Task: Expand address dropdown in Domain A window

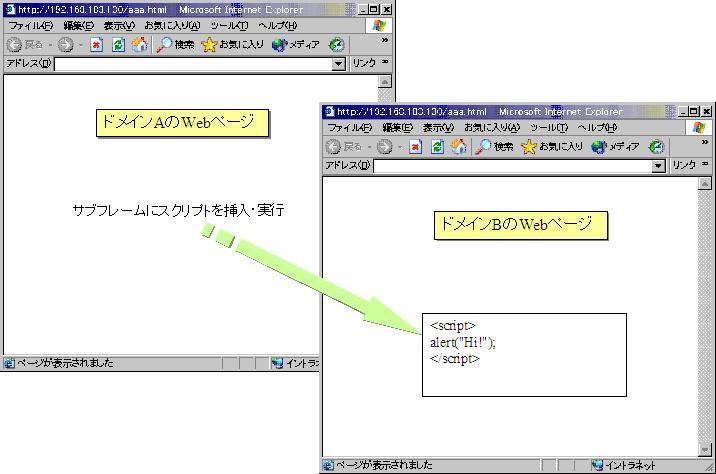Action: tap(338, 64)
